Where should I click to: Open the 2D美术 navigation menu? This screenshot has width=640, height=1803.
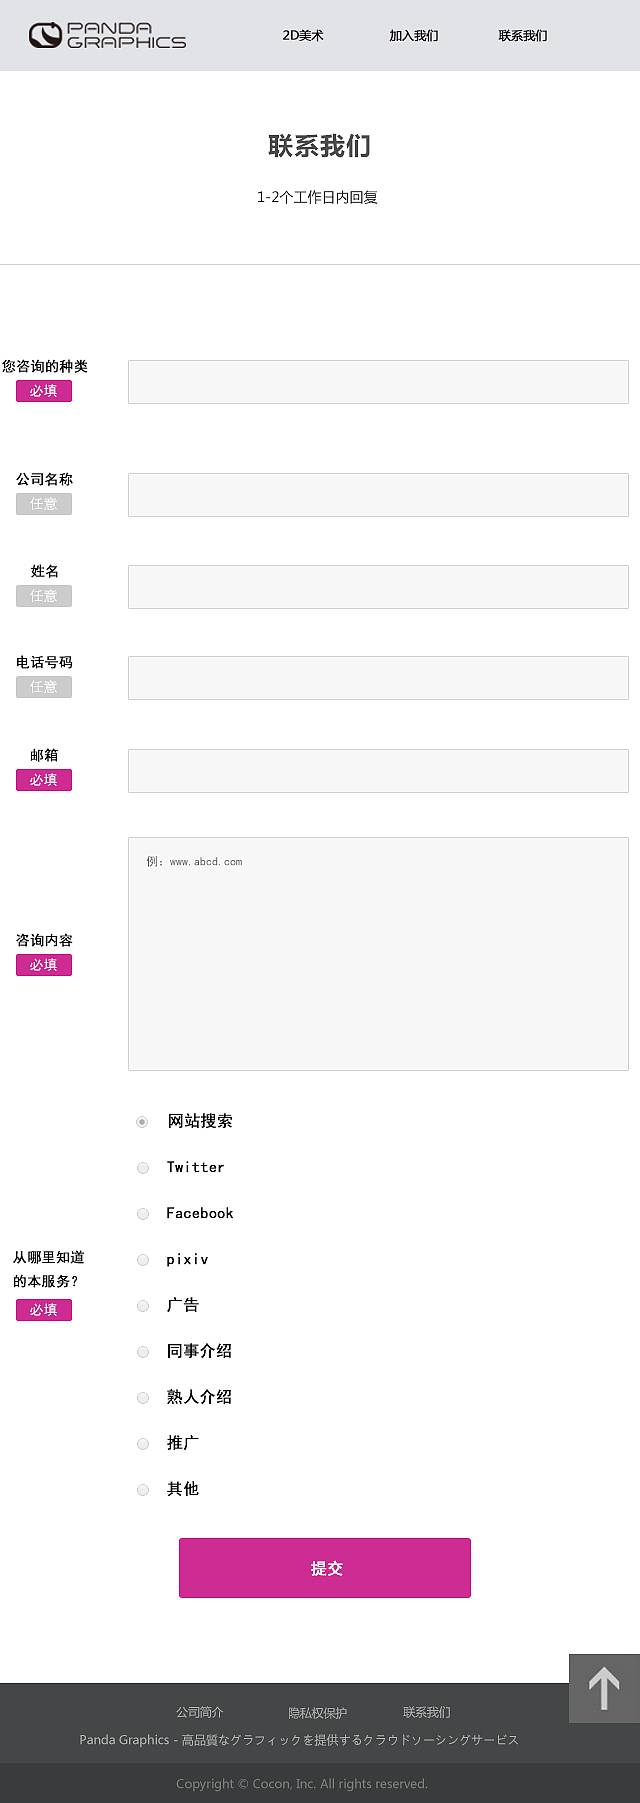[x=303, y=35]
